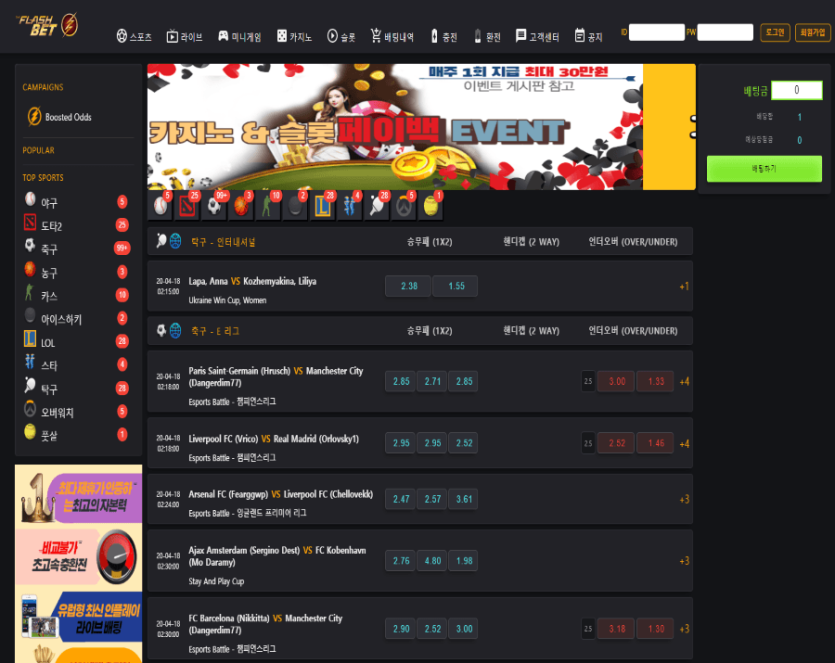
Task: Pick 1.55 odds for Kozhemyakina, Liliya
Action: (x=456, y=286)
